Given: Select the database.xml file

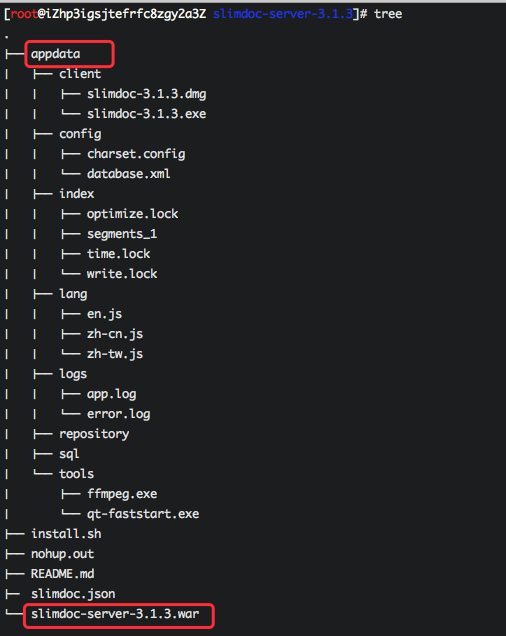Looking at the screenshot, I should (129, 174).
